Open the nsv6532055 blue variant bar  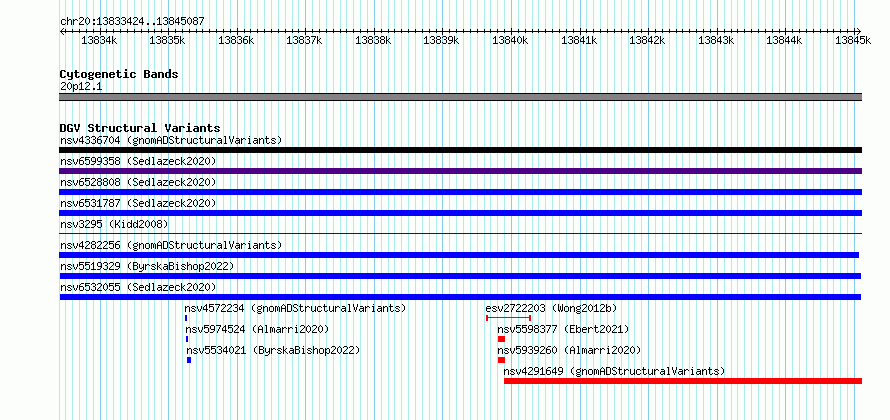click(x=460, y=297)
